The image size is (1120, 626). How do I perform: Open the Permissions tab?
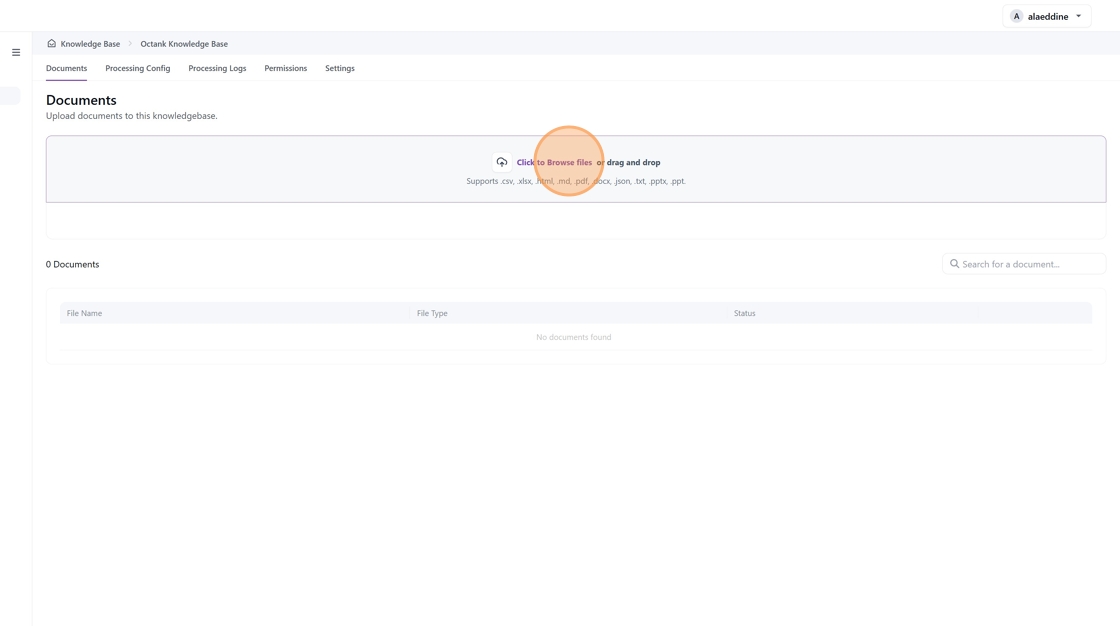coord(285,68)
